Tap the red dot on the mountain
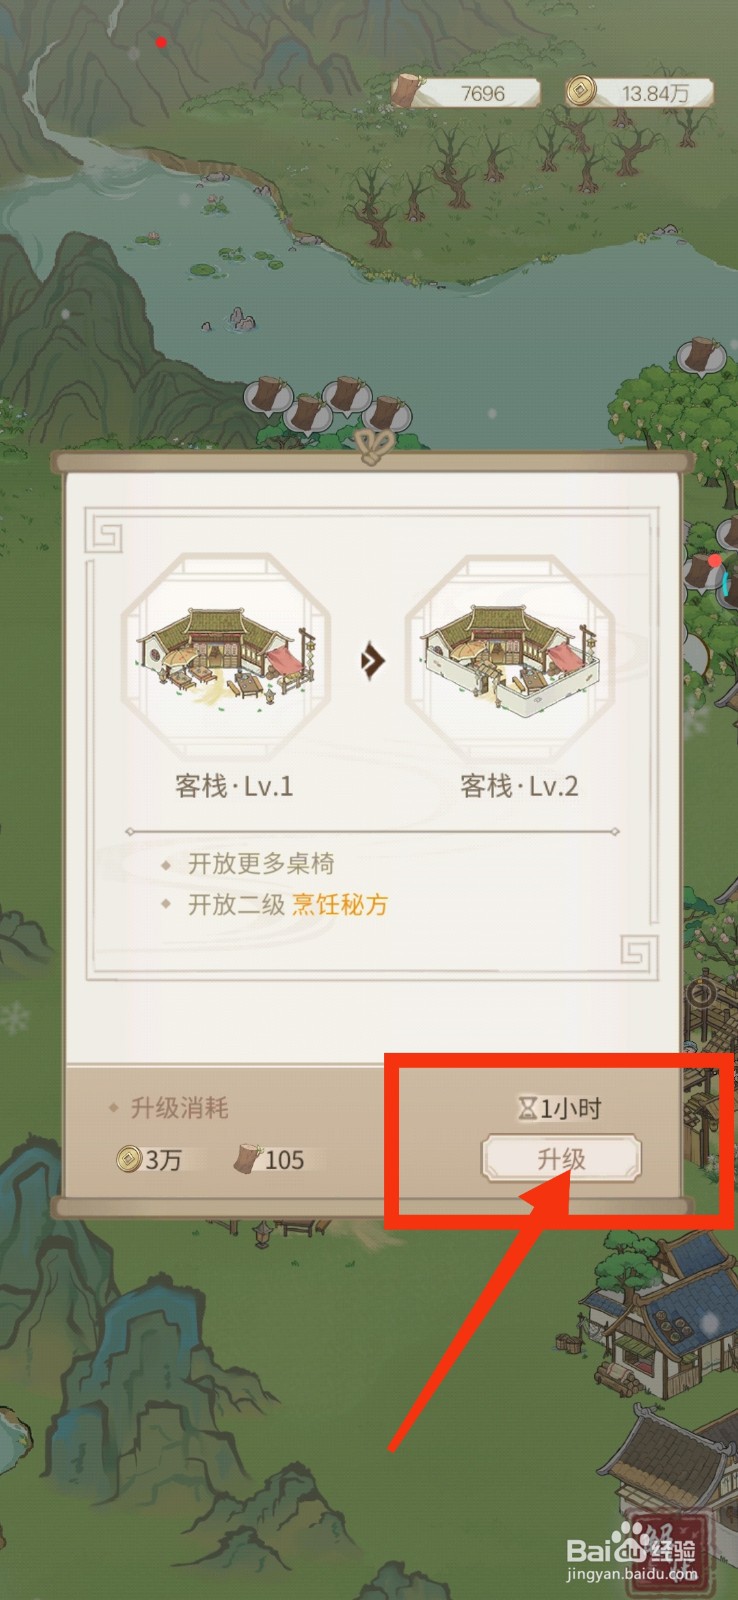This screenshot has height=1600, width=738. click(161, 42)
